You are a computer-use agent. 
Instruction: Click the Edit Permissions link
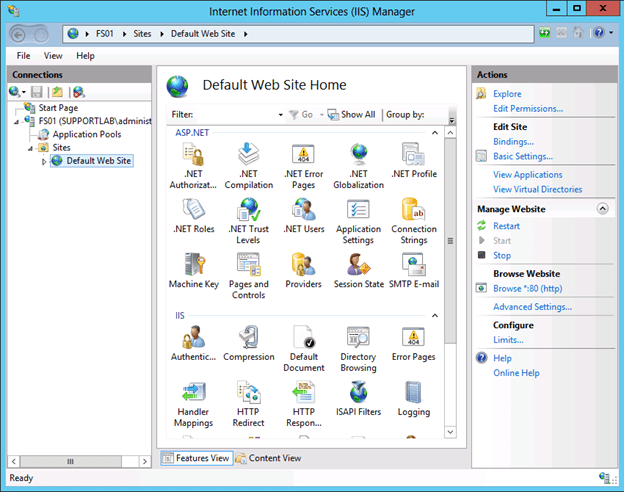point(528,109)
